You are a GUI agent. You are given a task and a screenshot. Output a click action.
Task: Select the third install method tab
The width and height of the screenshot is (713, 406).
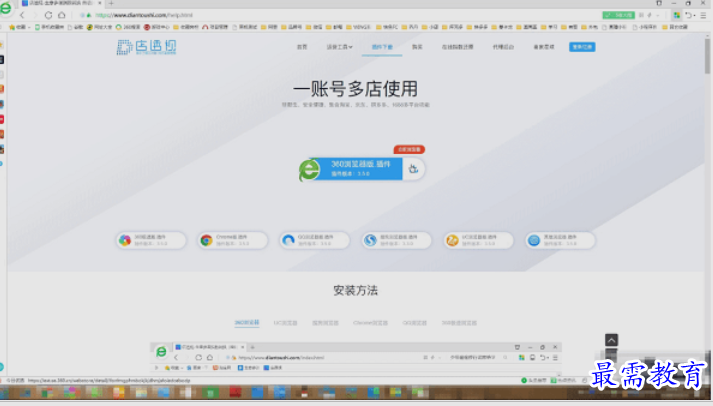[325, 323]
